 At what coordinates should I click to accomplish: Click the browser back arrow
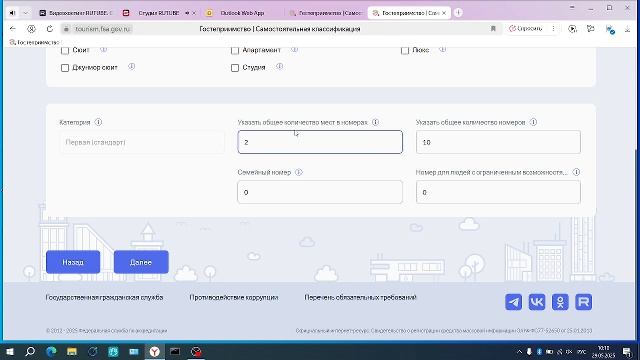(x=13, y=29)
